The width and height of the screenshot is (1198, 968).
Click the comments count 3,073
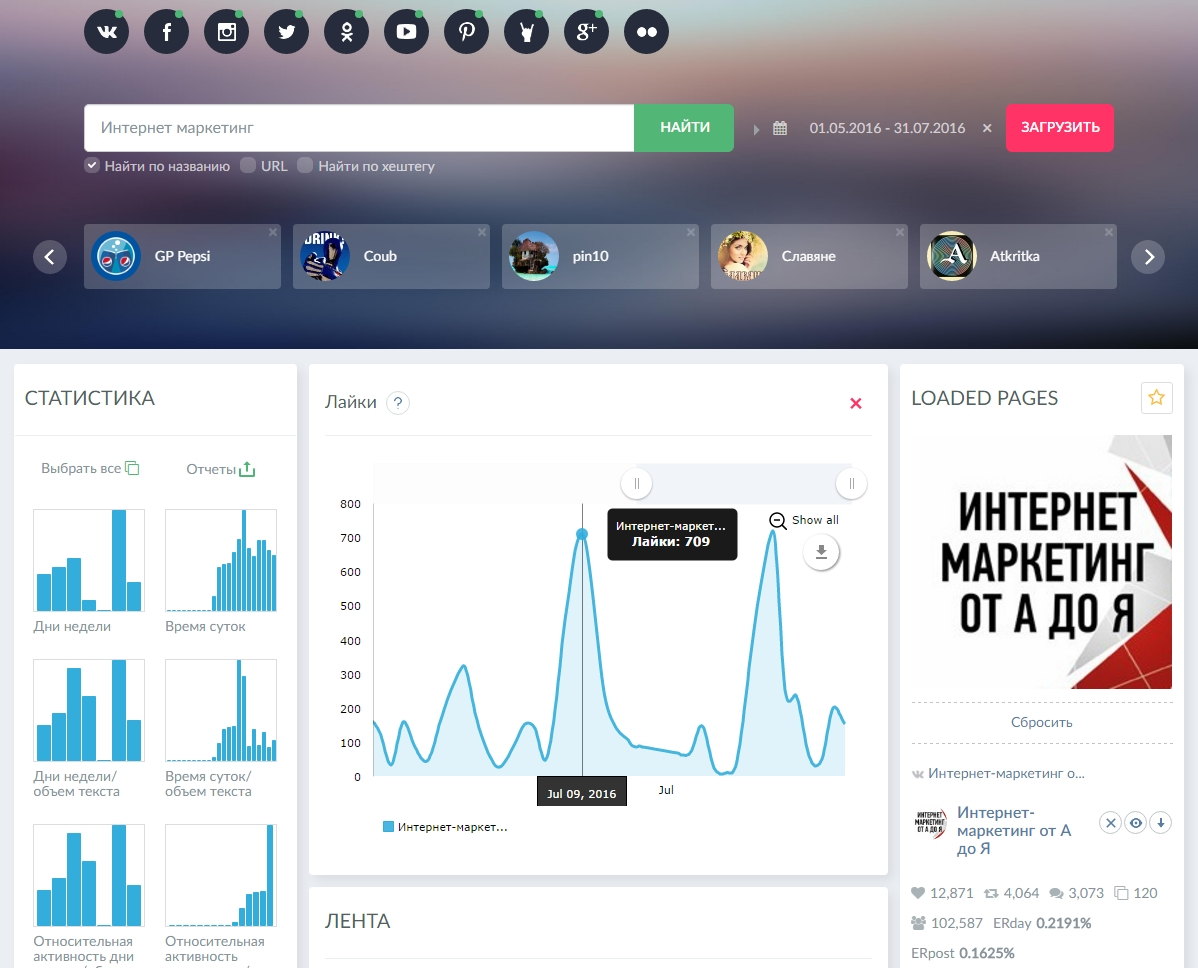click(1077, 893)
